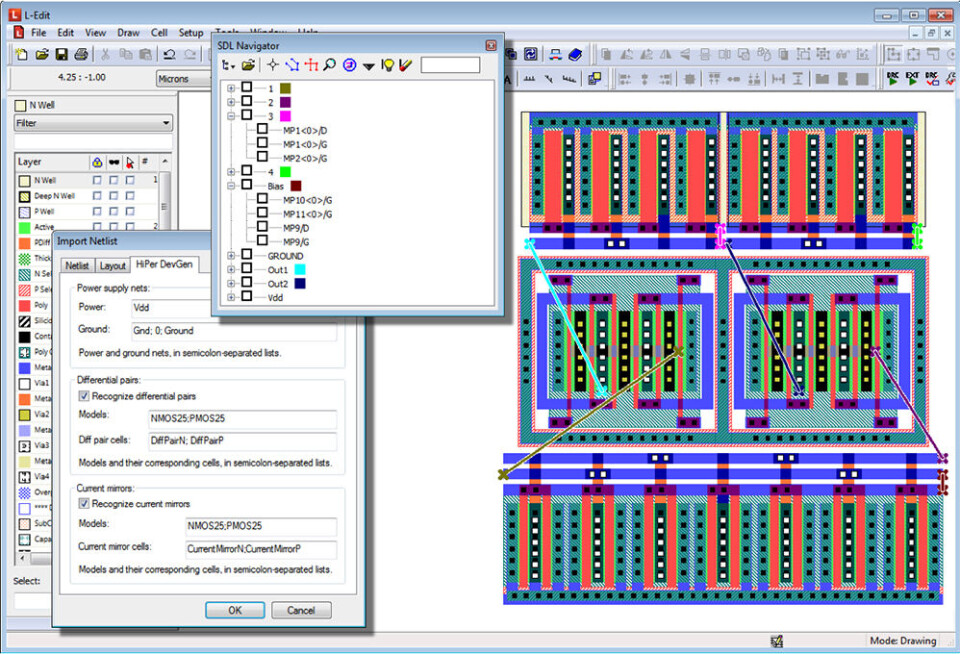Run DRC with the green play icon
The width and height of the screenshot is (960, 654).
893,78
